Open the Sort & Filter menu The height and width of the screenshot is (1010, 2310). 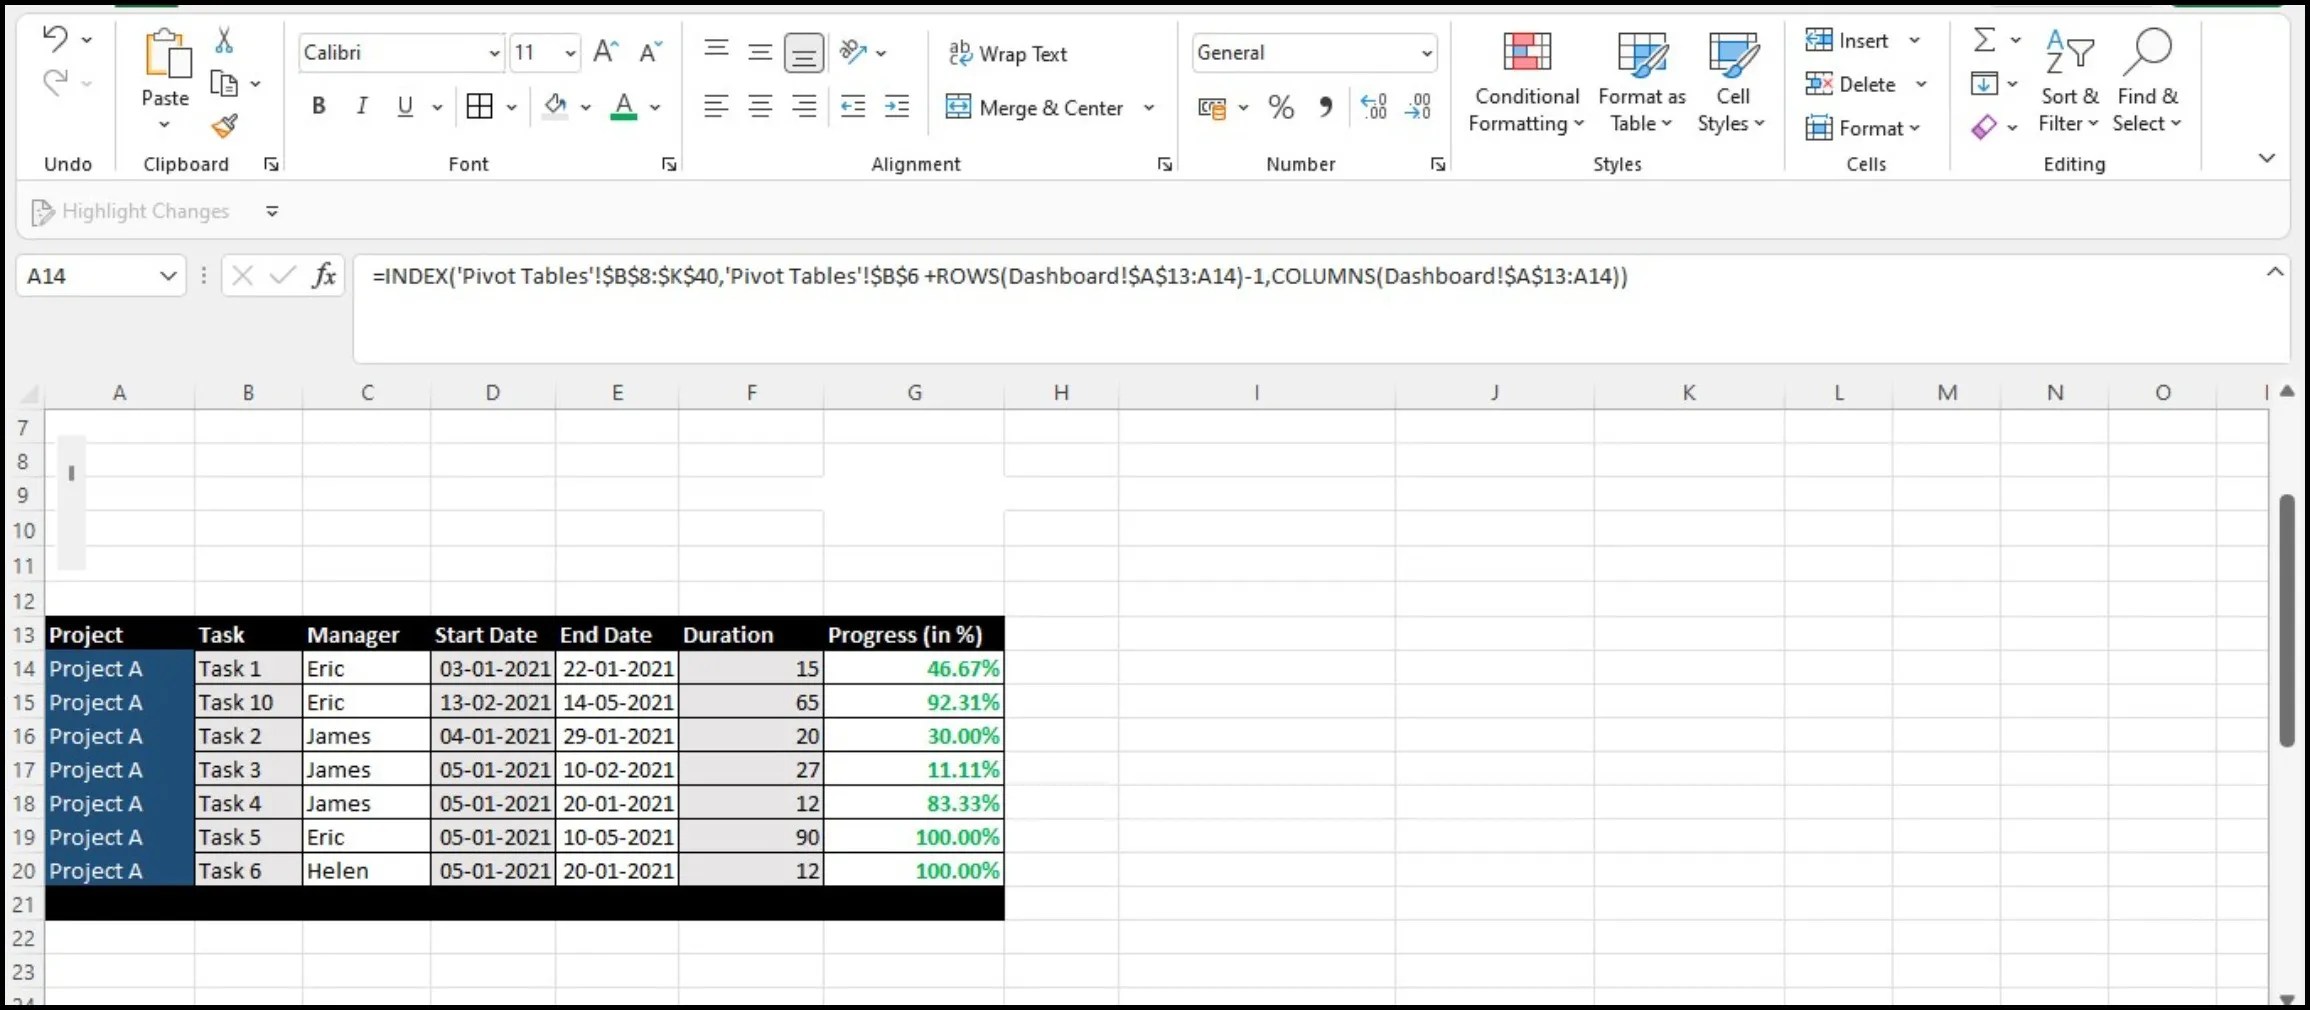tap(2068, 80)
